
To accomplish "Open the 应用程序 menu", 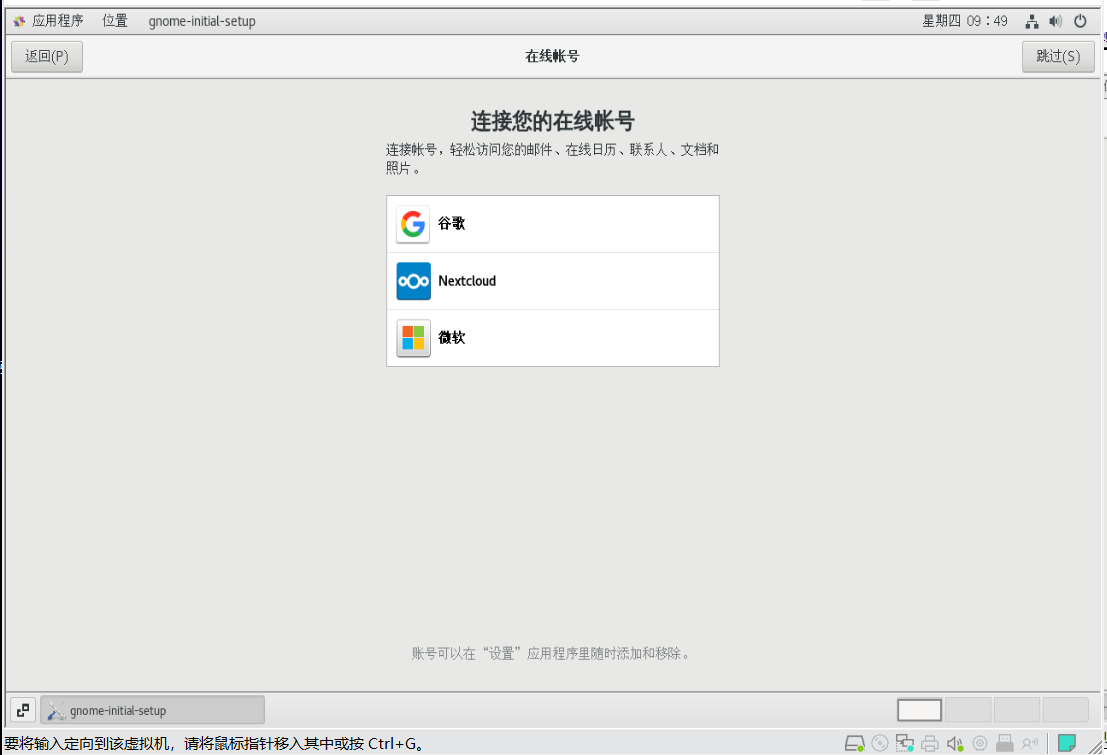I will pyautogui.click(x=57, y=21).
